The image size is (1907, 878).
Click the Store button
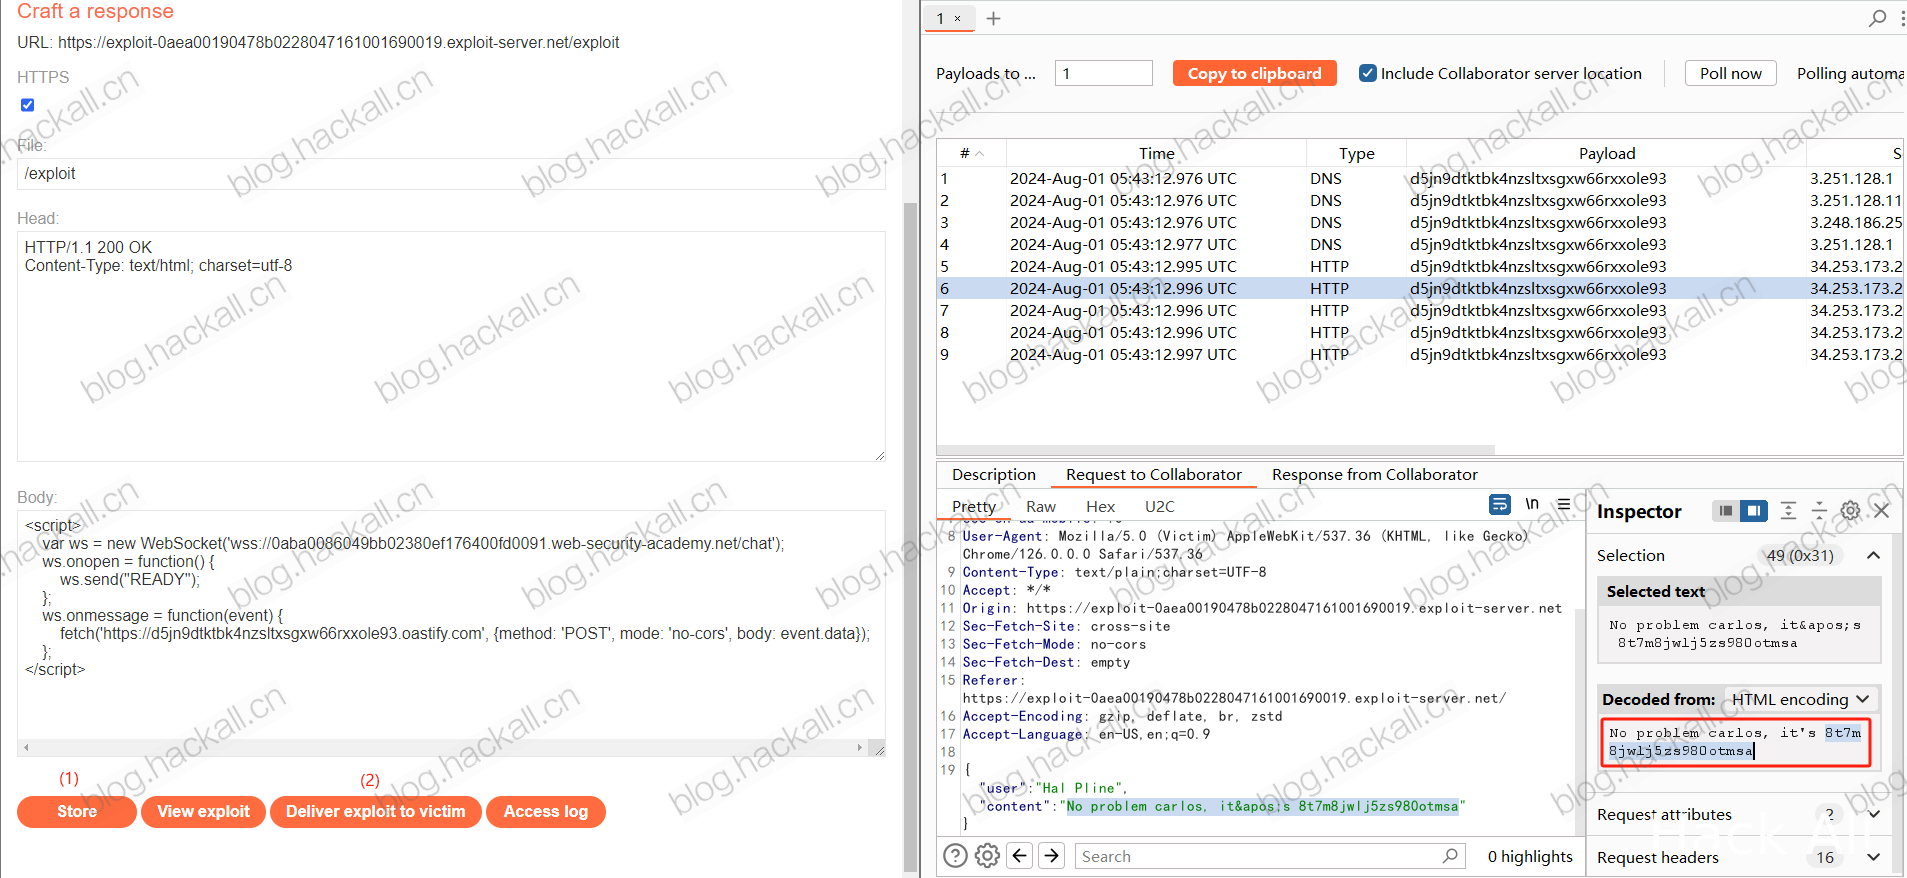[x=77, y=811]
